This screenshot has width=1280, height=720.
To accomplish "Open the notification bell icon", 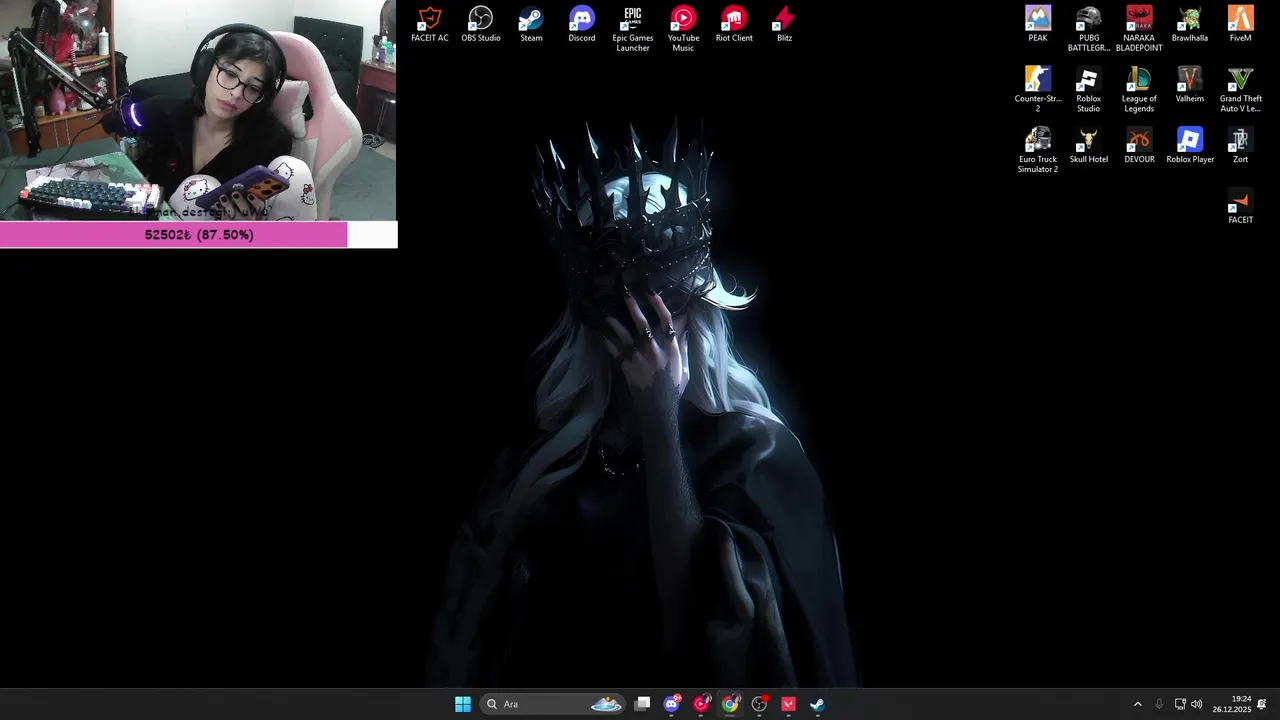I will [1262, 704].
